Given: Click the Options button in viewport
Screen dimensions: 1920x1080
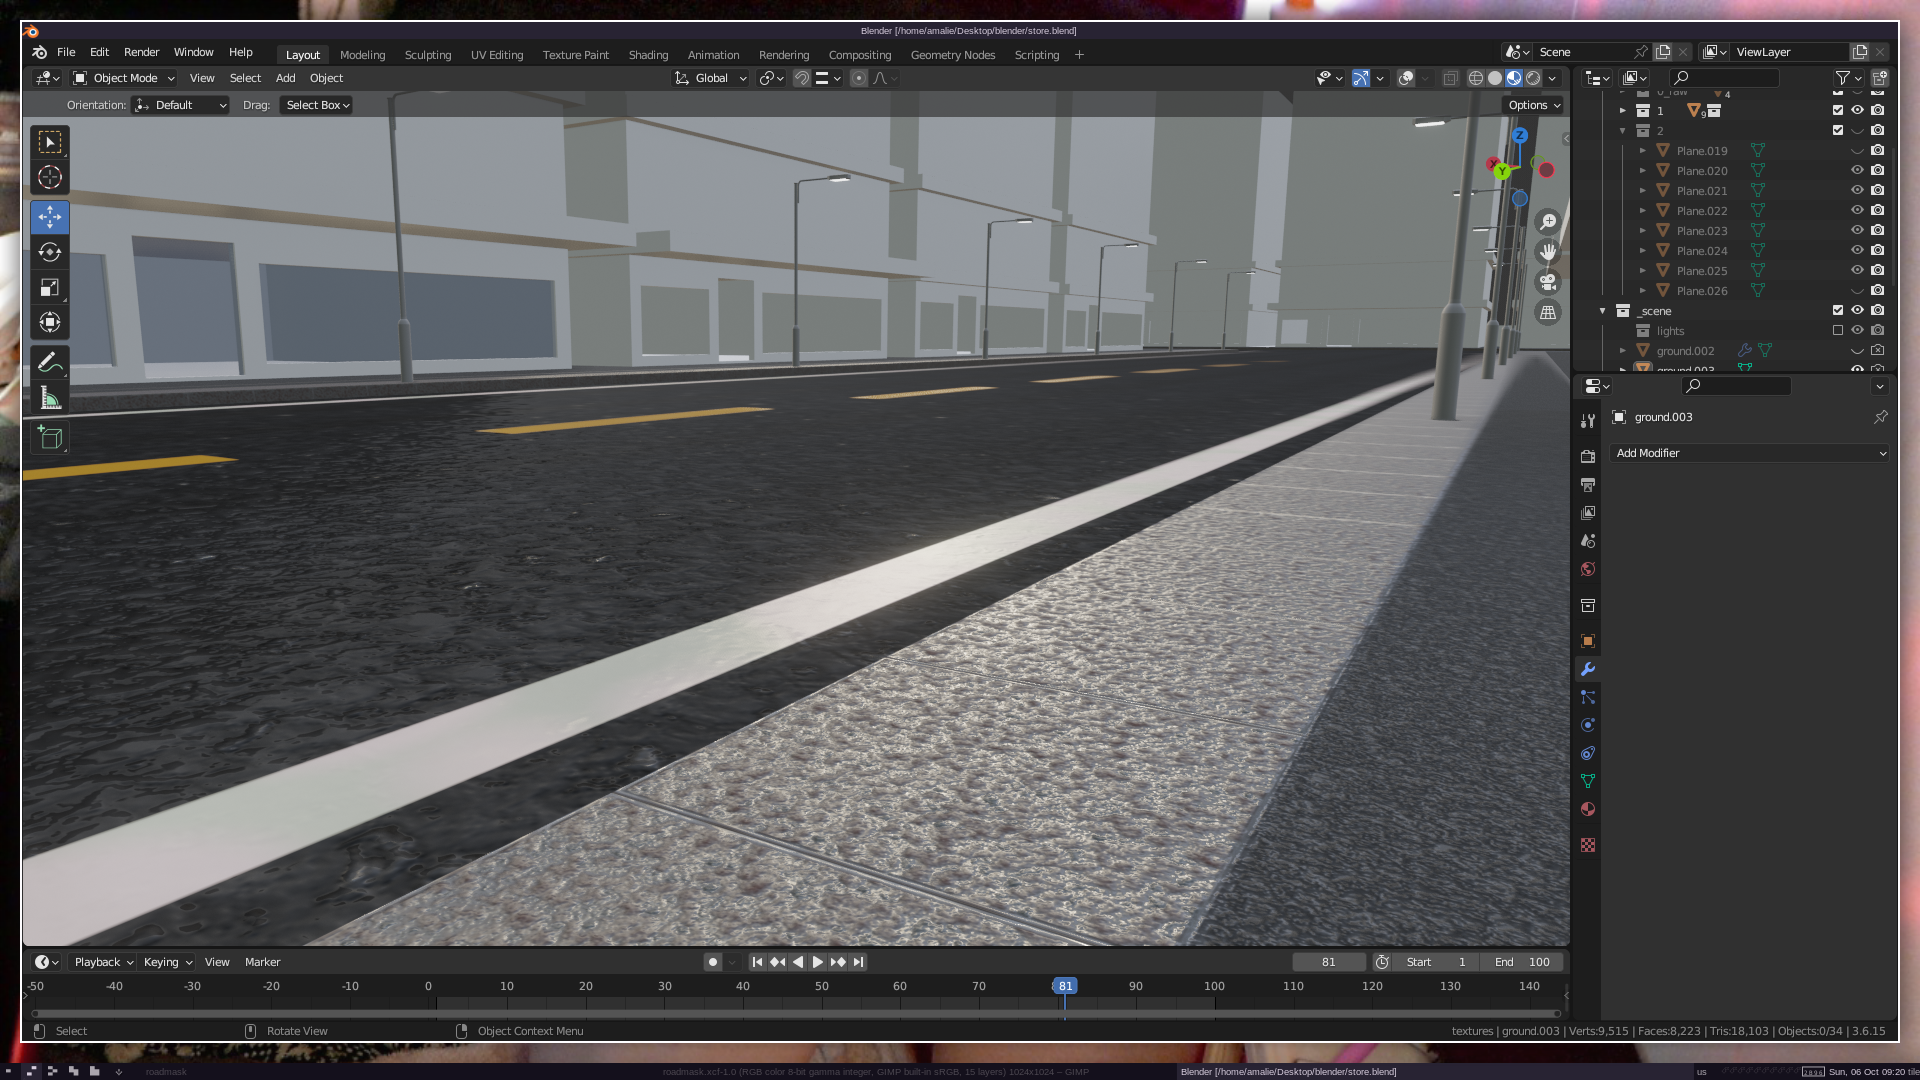Looking at the screenshot, I should [1533, 105].
